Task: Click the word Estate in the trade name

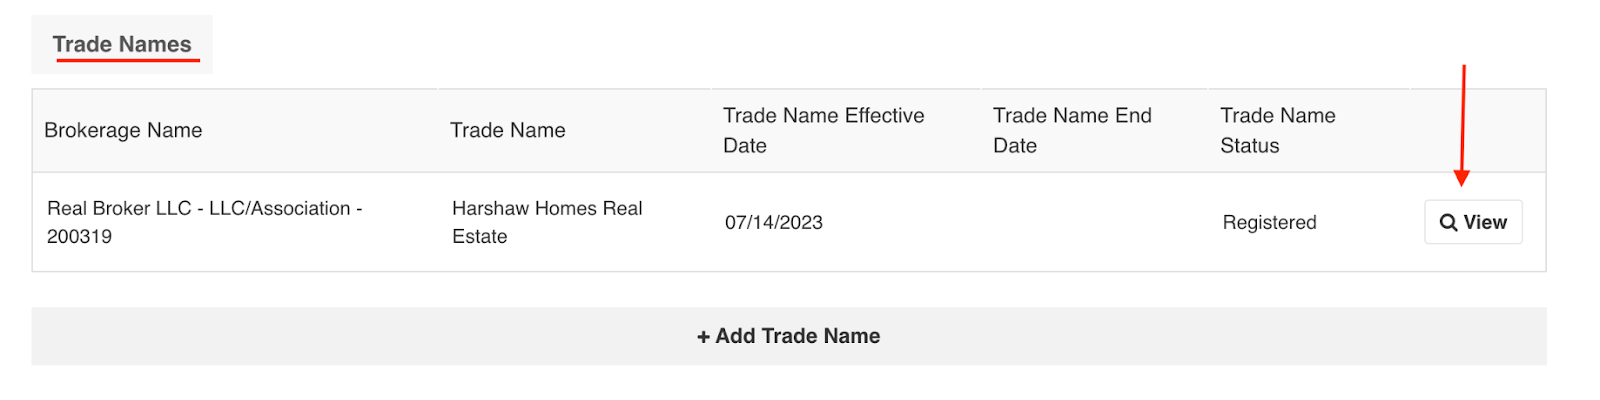Action: [480, 237]
